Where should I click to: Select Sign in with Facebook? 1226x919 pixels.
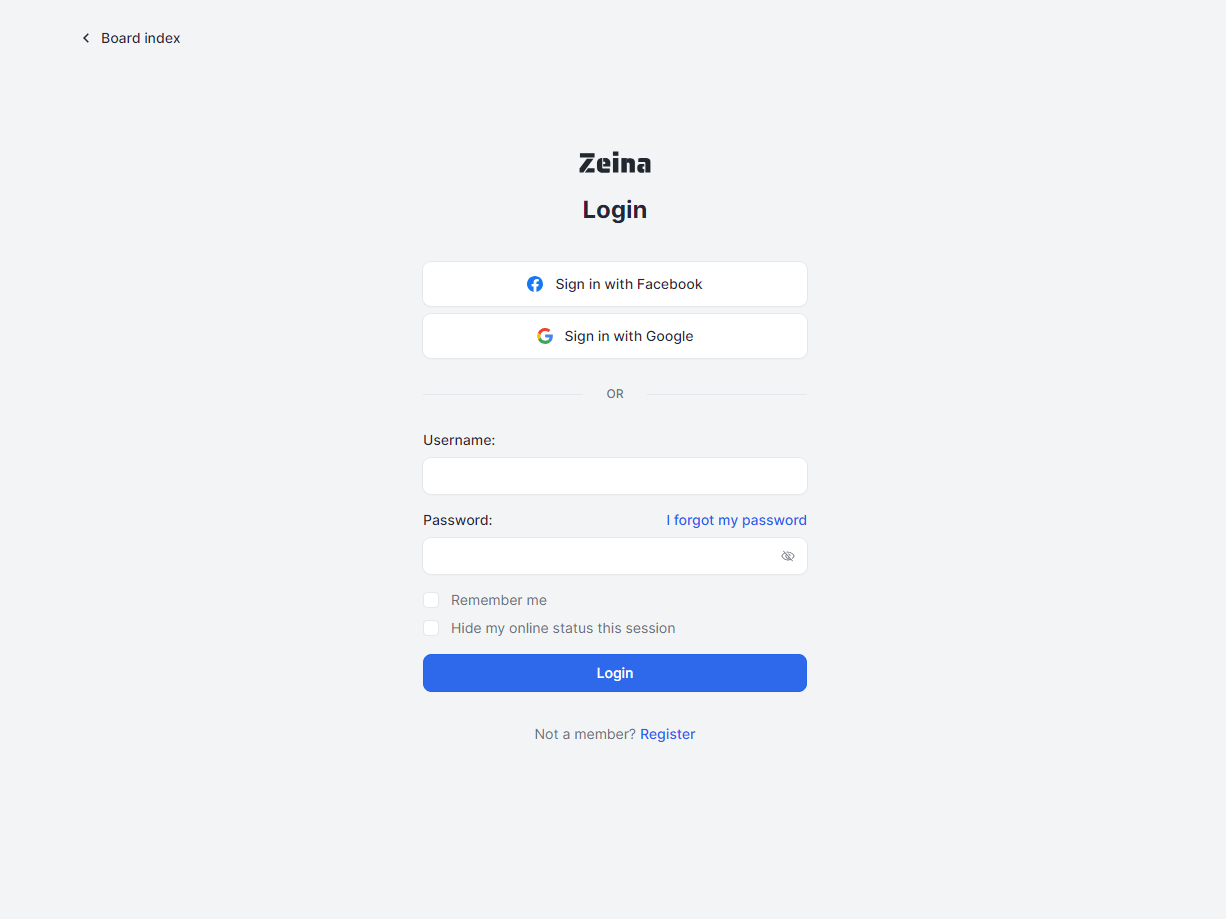click(x=614, y=284)
